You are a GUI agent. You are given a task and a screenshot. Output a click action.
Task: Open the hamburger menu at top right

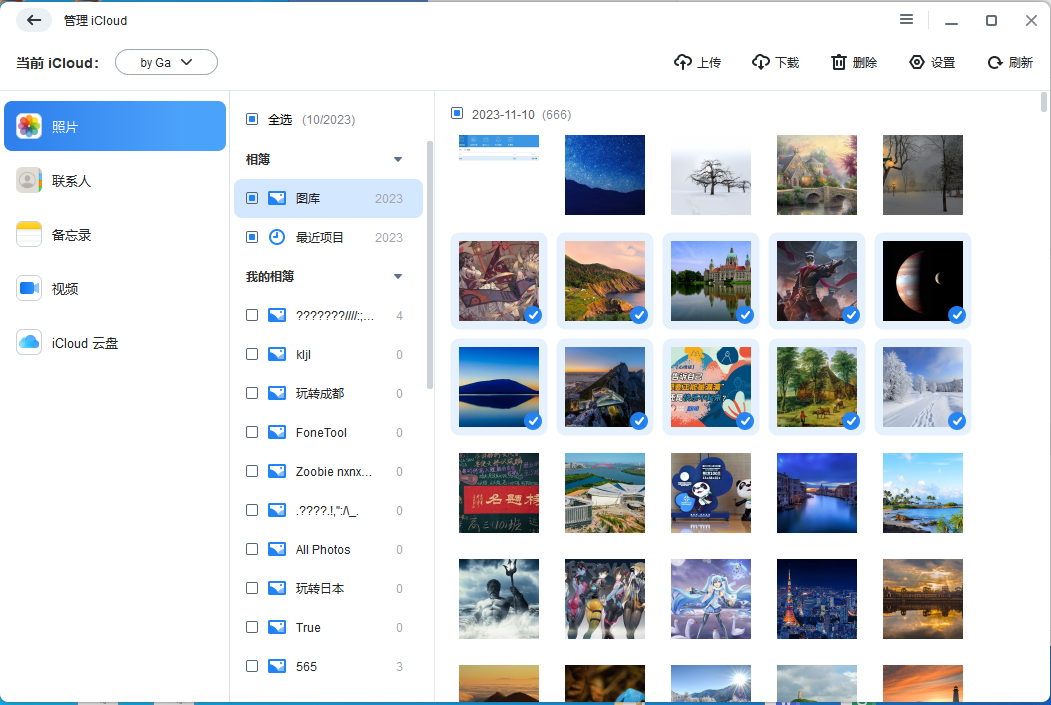coord(906,19)
